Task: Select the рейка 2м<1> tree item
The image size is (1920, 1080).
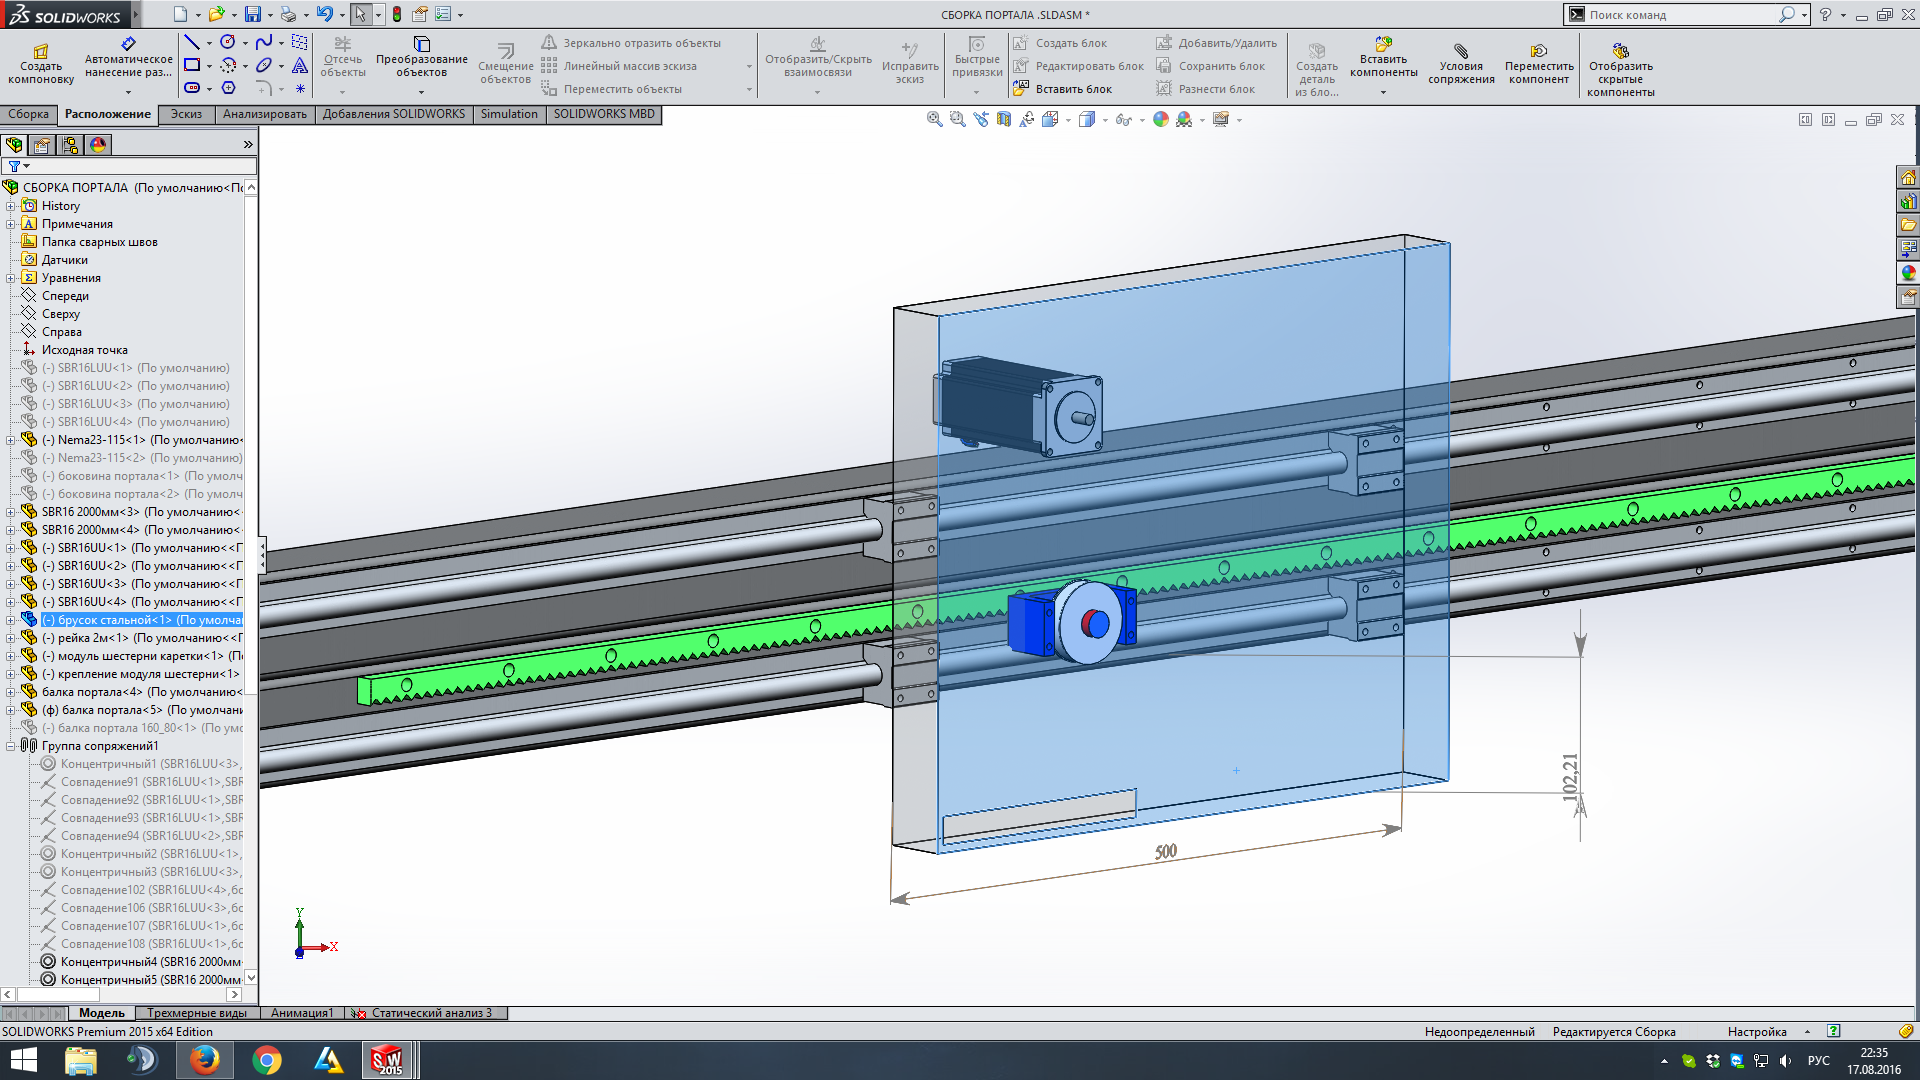Action: click(x=93, y=638)
